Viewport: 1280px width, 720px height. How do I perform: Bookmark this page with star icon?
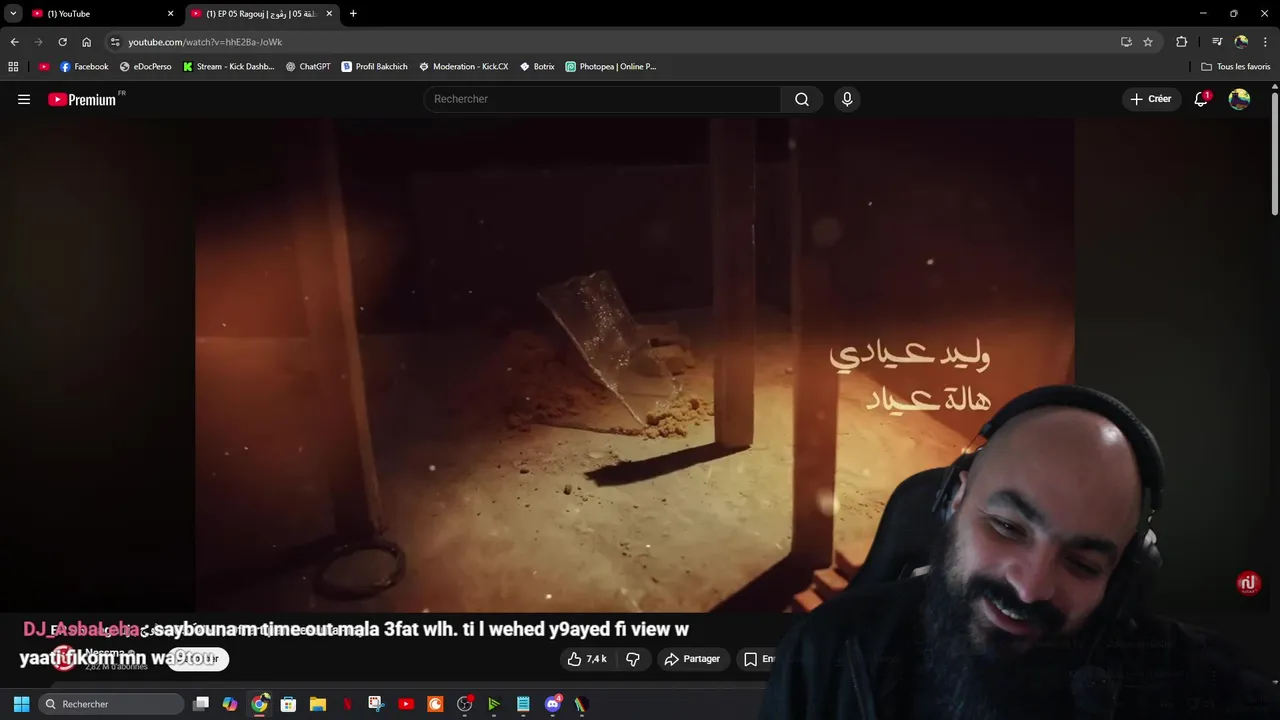[1148, 42]
